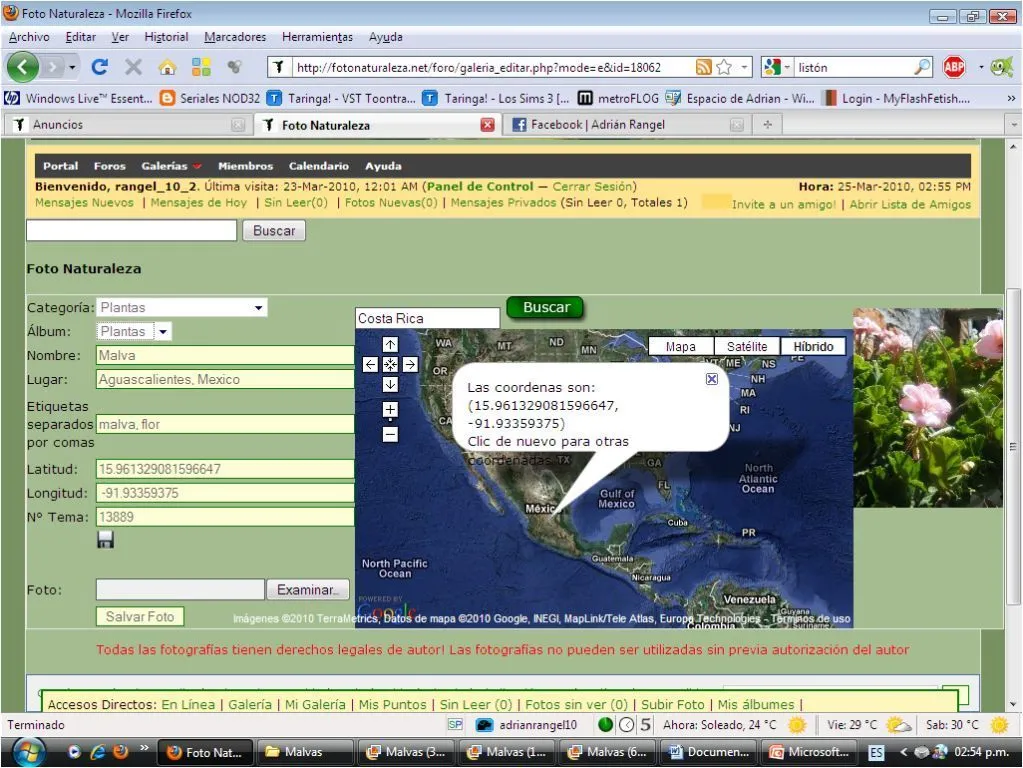Click the Firefox forward arrow button
Image resolution: width=1023 pixels, height=768 pixels.
coord(53,67)
